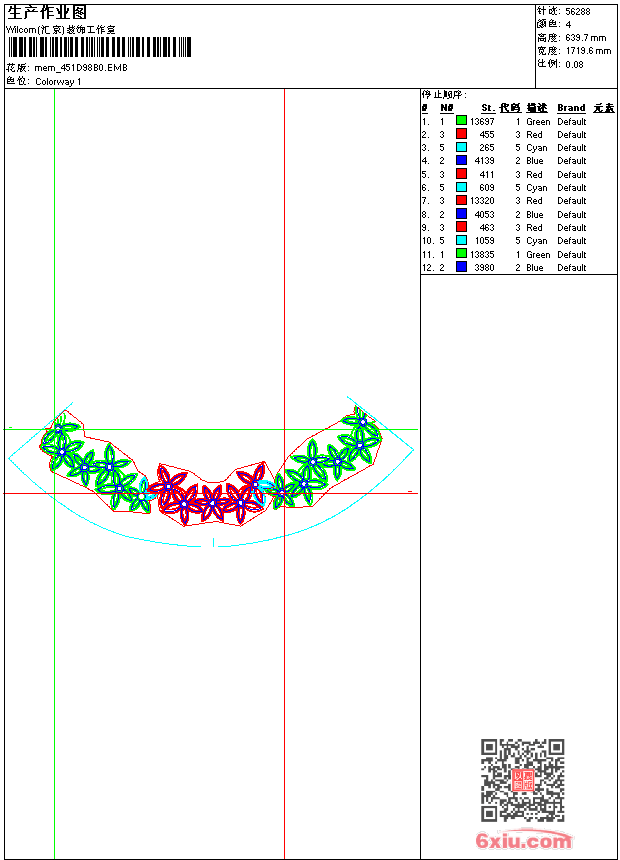Image resolution: width=620 pixels, height=860 pixels.
Task: Pick the cyan swatch in stop row 3
Action: pos(461,148)
